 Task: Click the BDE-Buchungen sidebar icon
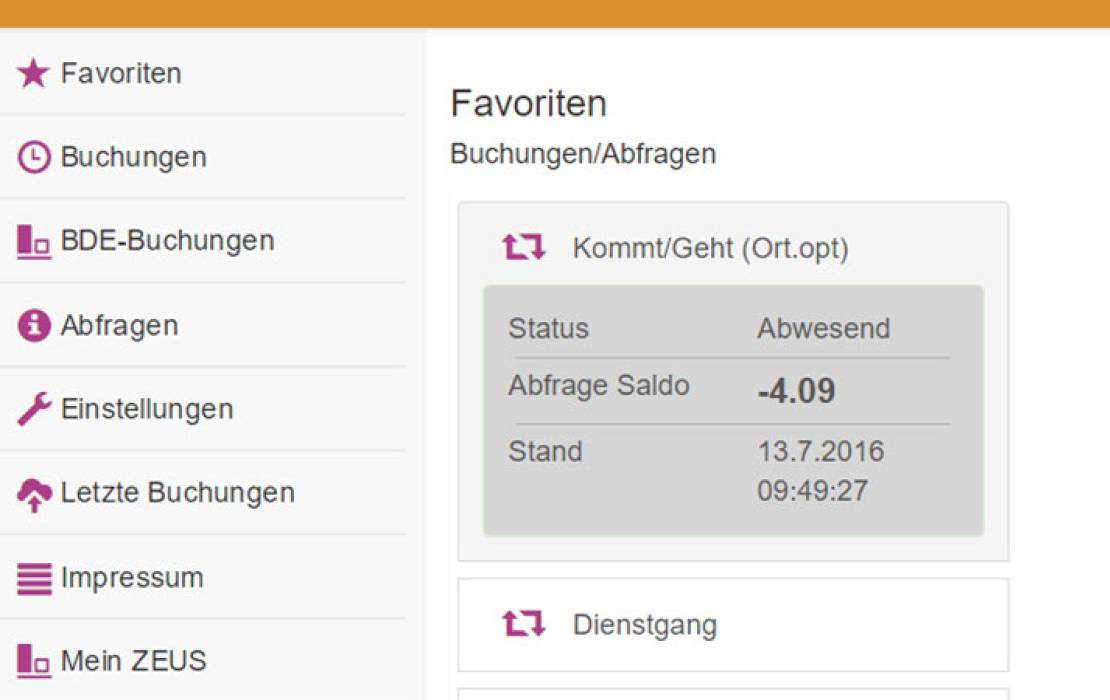tap(33, 241)
